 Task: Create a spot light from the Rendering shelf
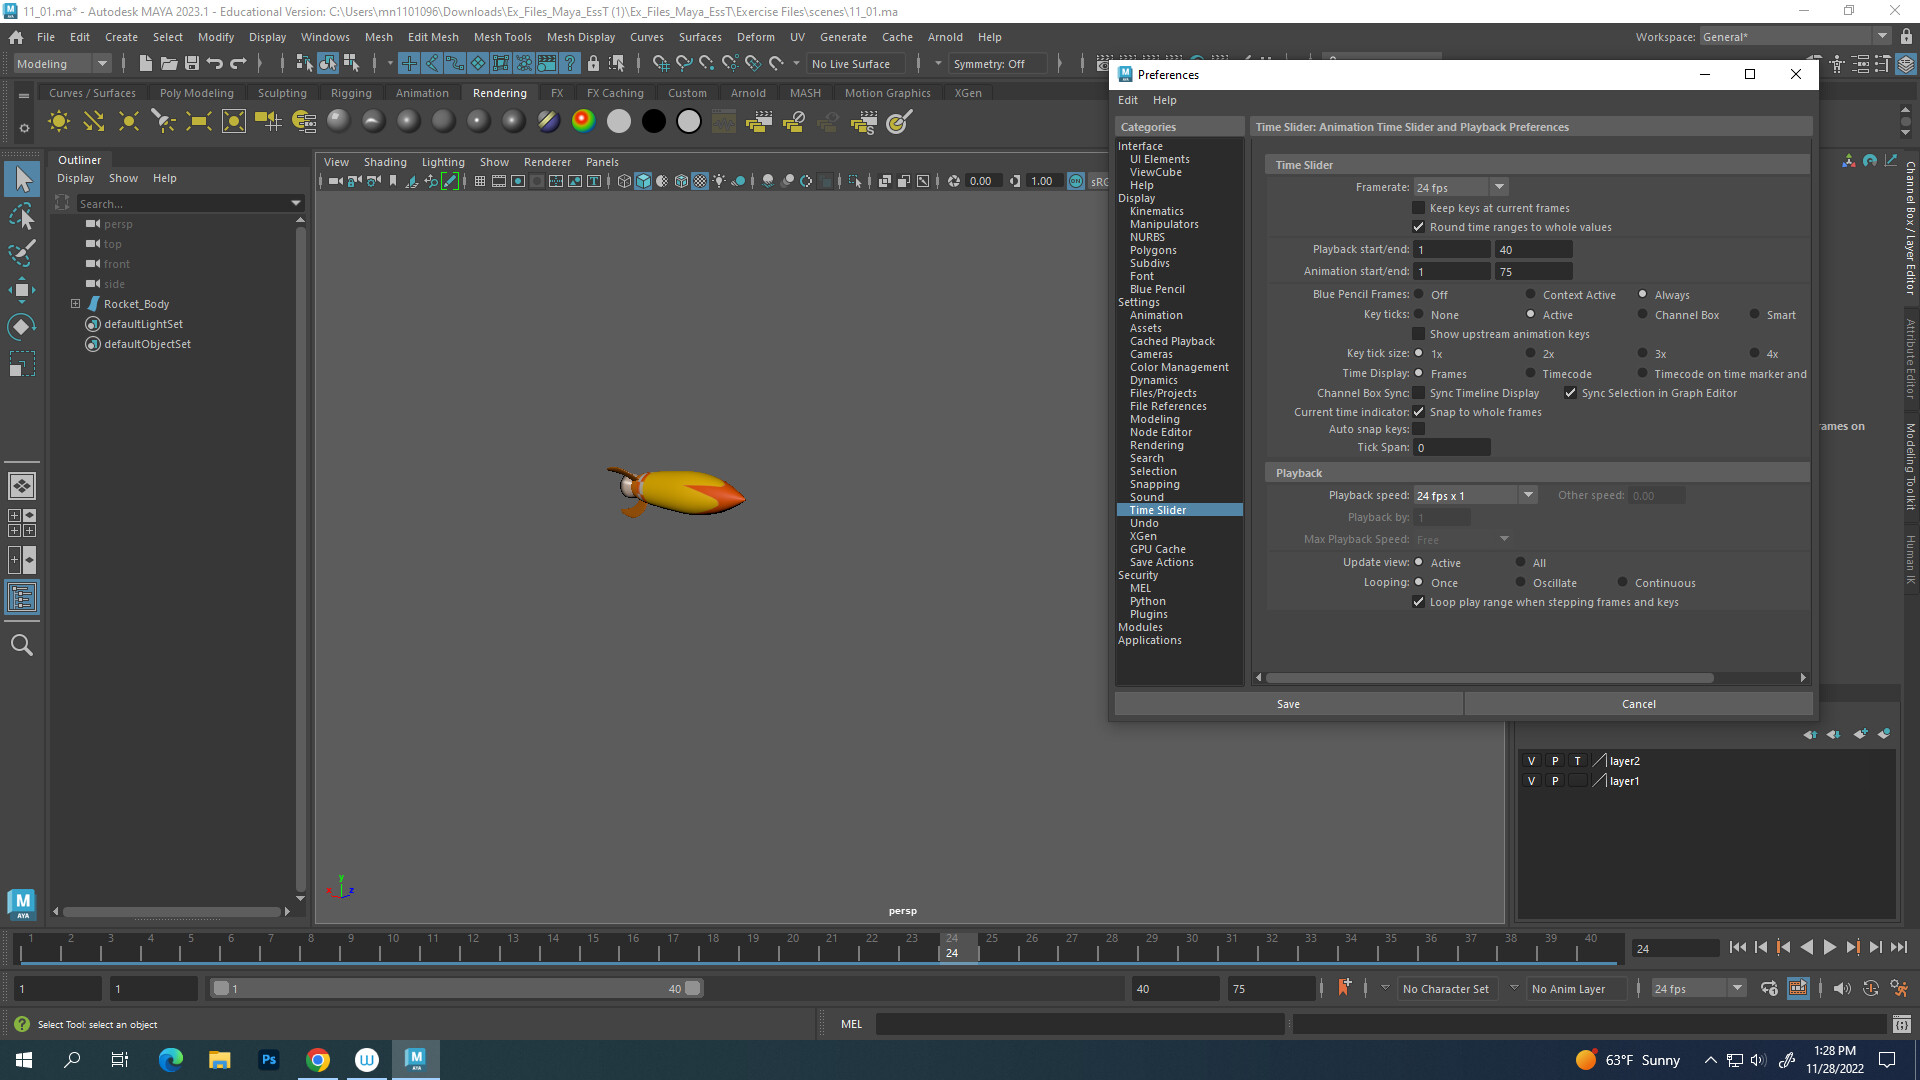pos(163,121)
